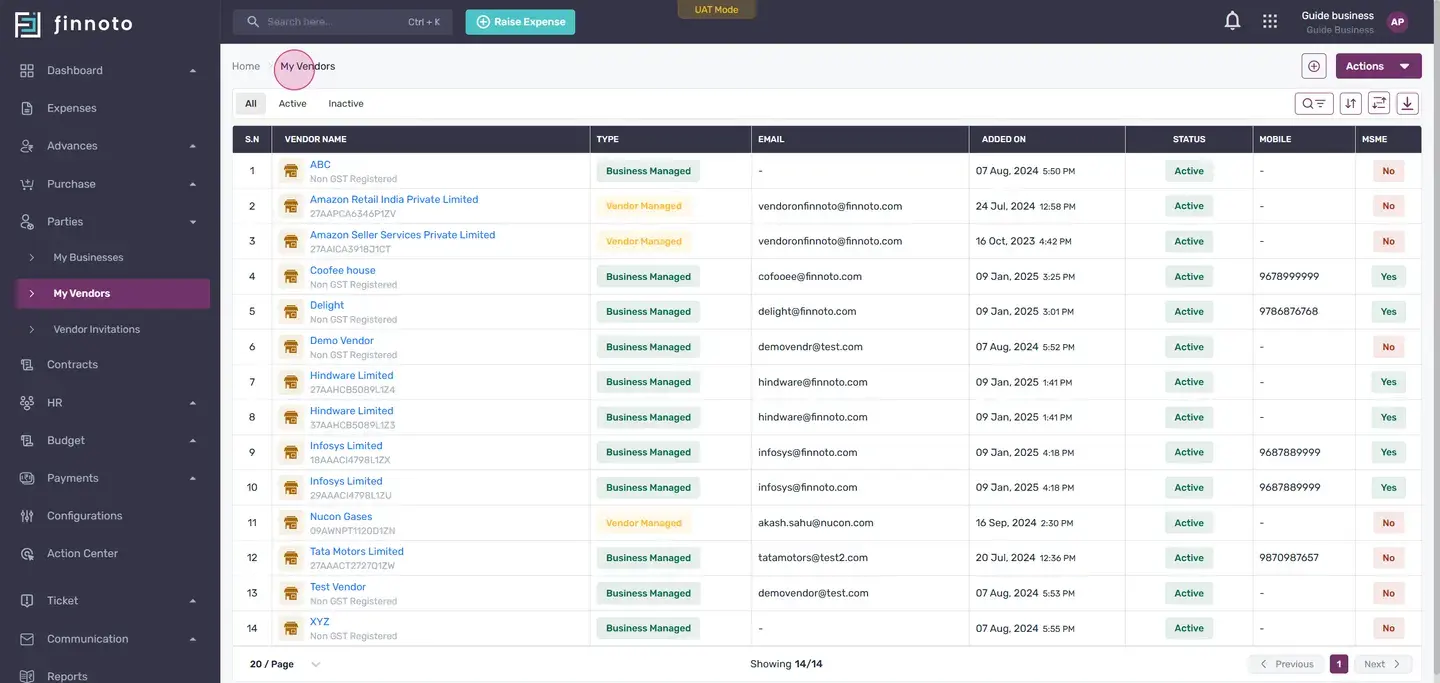
Task: Click the Raise Expense button
Action: tap(520, 22)
